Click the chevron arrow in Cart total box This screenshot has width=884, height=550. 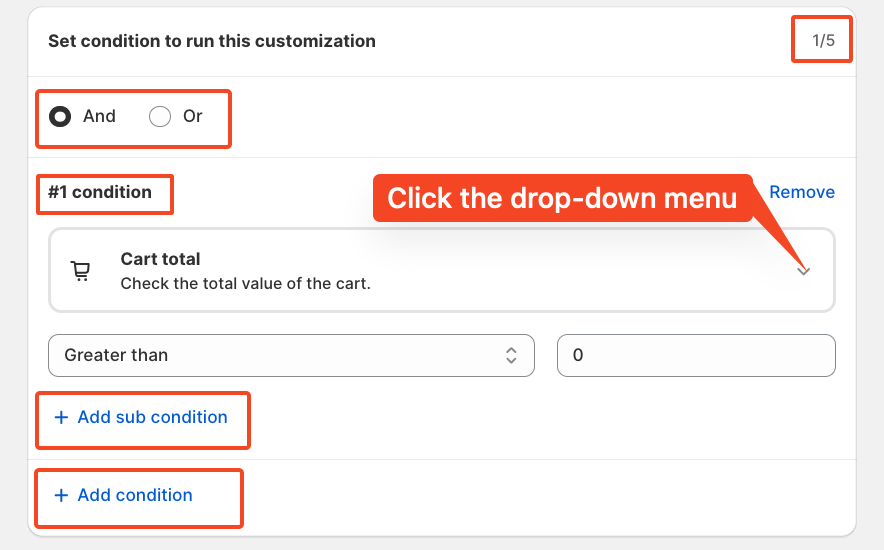[804, 271]
